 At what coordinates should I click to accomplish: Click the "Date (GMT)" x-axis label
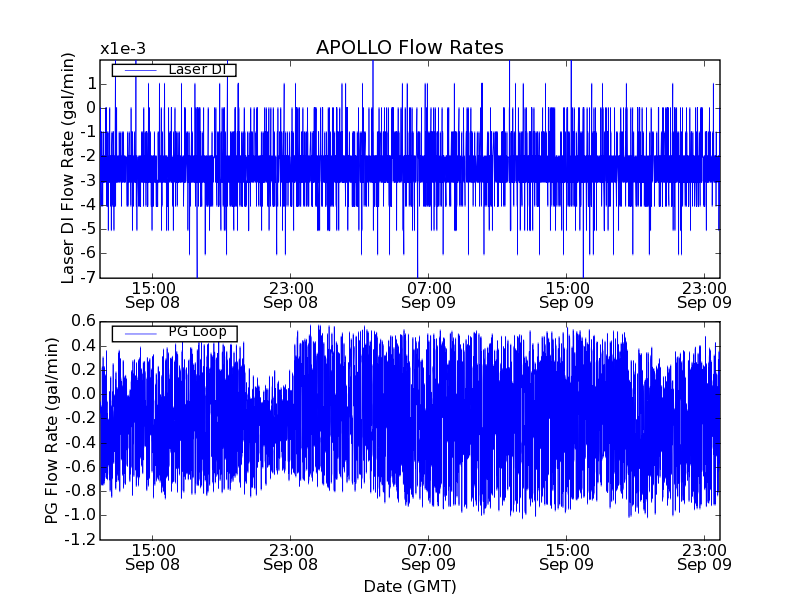click(410, 587)
